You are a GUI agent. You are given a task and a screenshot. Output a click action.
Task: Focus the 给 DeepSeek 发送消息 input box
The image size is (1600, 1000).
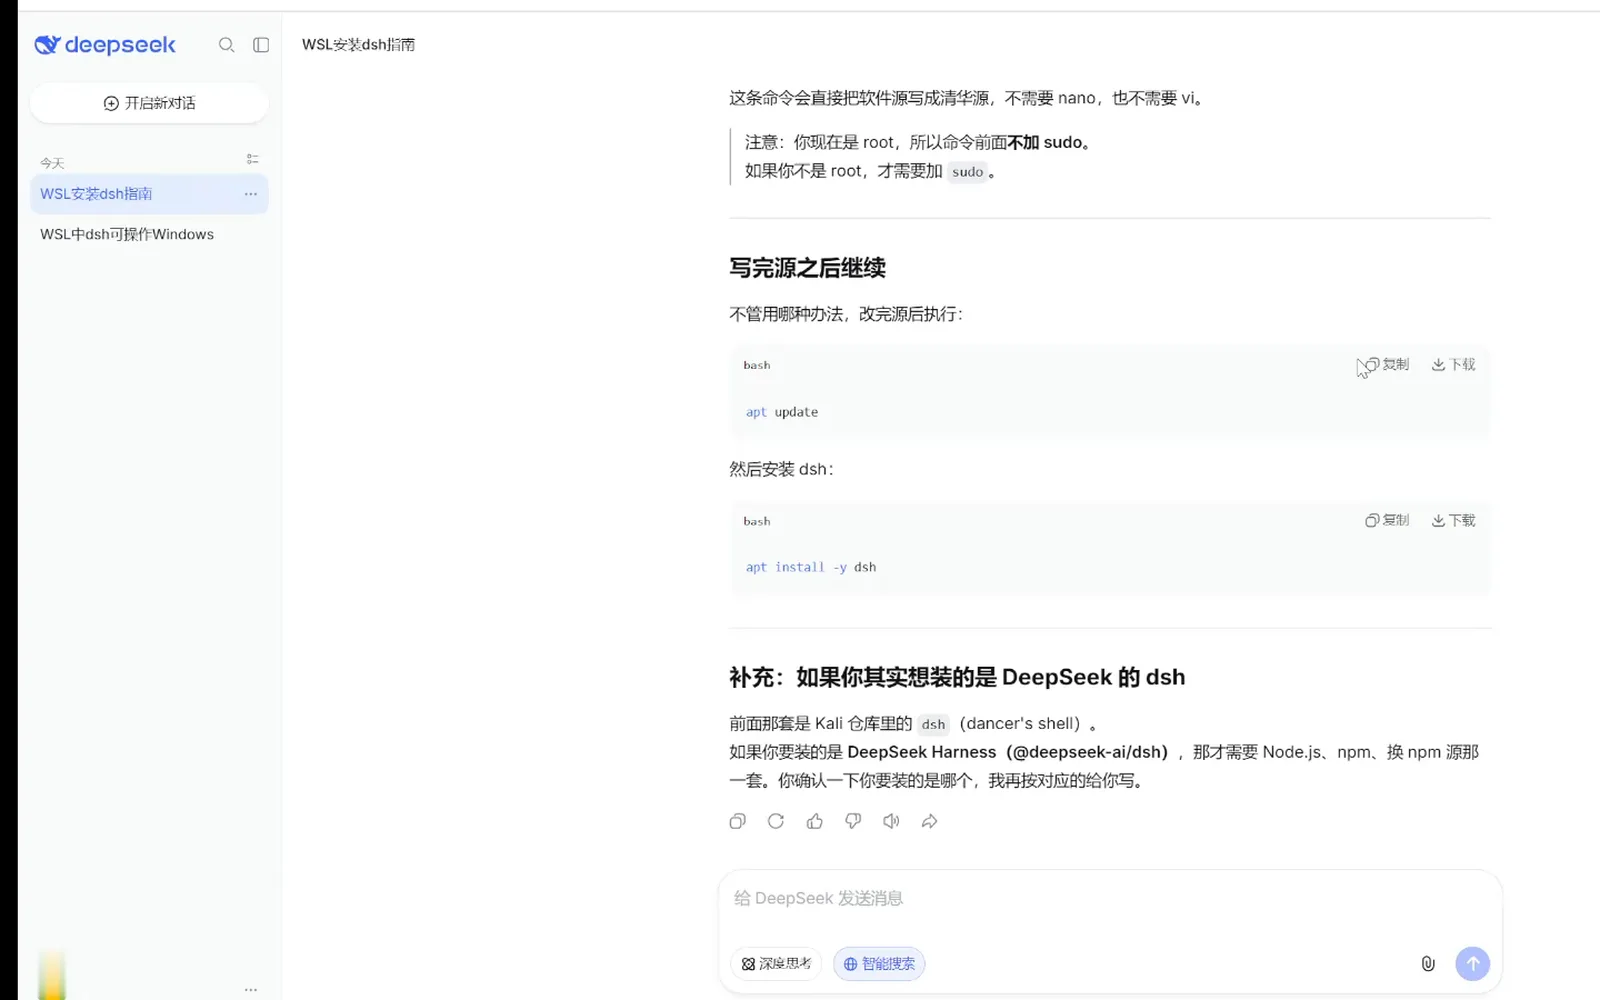point(1110,899)
